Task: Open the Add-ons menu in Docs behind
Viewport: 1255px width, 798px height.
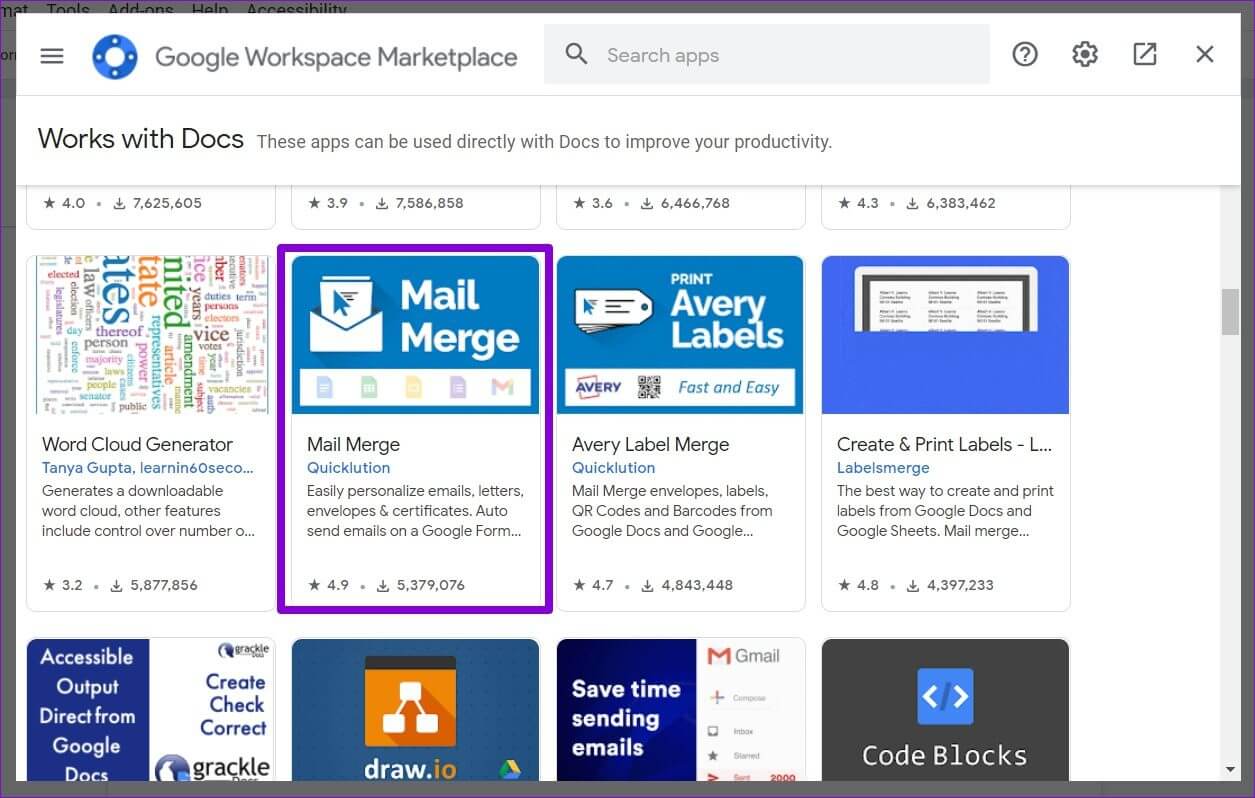Action: 140,9
